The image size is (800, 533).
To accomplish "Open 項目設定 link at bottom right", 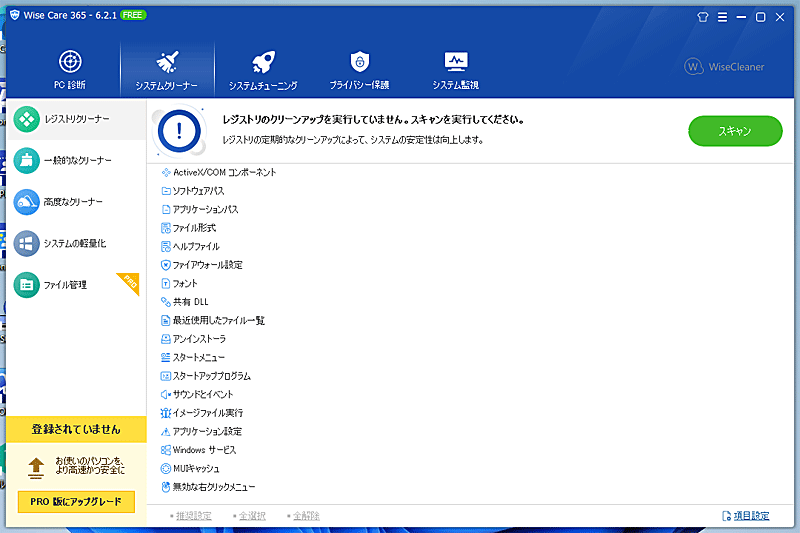I will [752, 516].
